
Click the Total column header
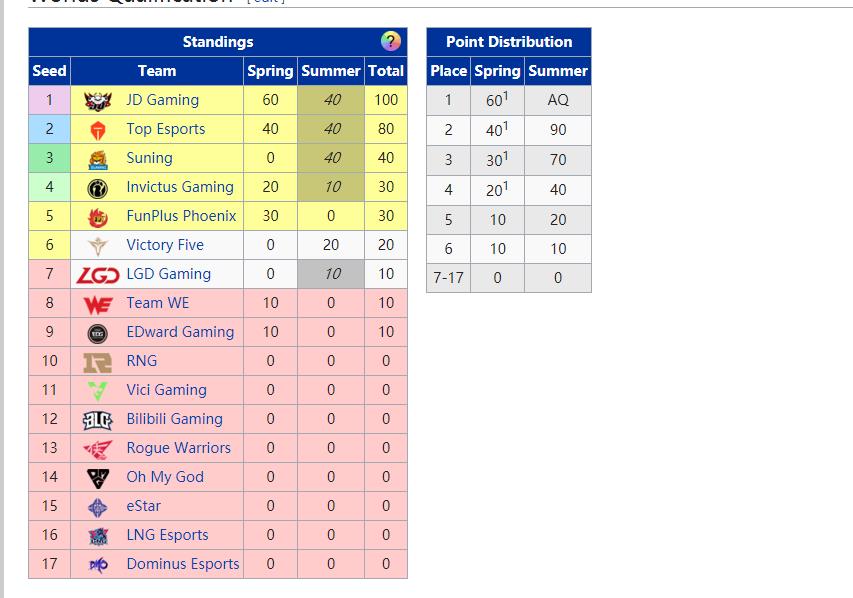386,71
